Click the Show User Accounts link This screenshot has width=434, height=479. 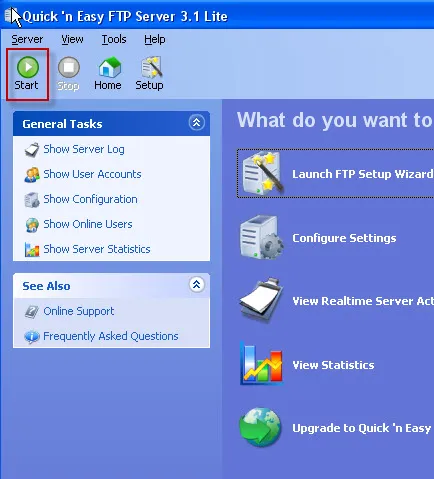coord(92,174)
